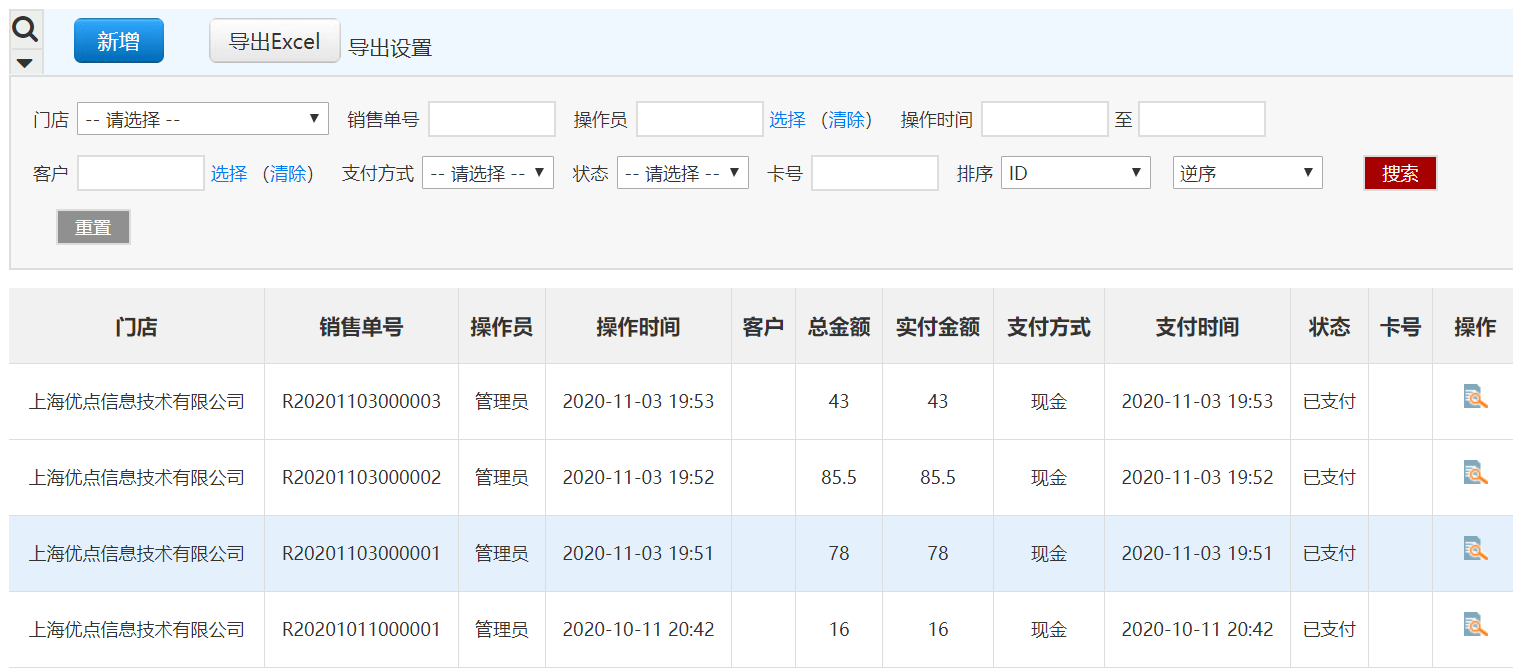The width and height of the screenshot is (1513, 670).
Task: Click 管理员 in the R20201011000001 row
Action: [x=502, y=629]
